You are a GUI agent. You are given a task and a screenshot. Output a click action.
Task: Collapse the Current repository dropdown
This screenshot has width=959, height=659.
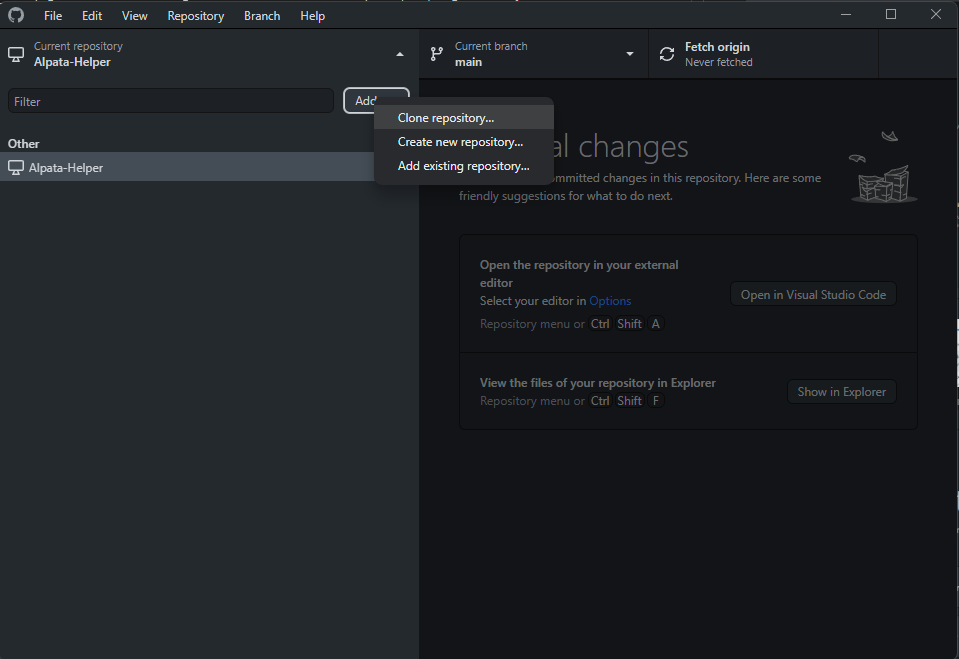tap(400, 54)
